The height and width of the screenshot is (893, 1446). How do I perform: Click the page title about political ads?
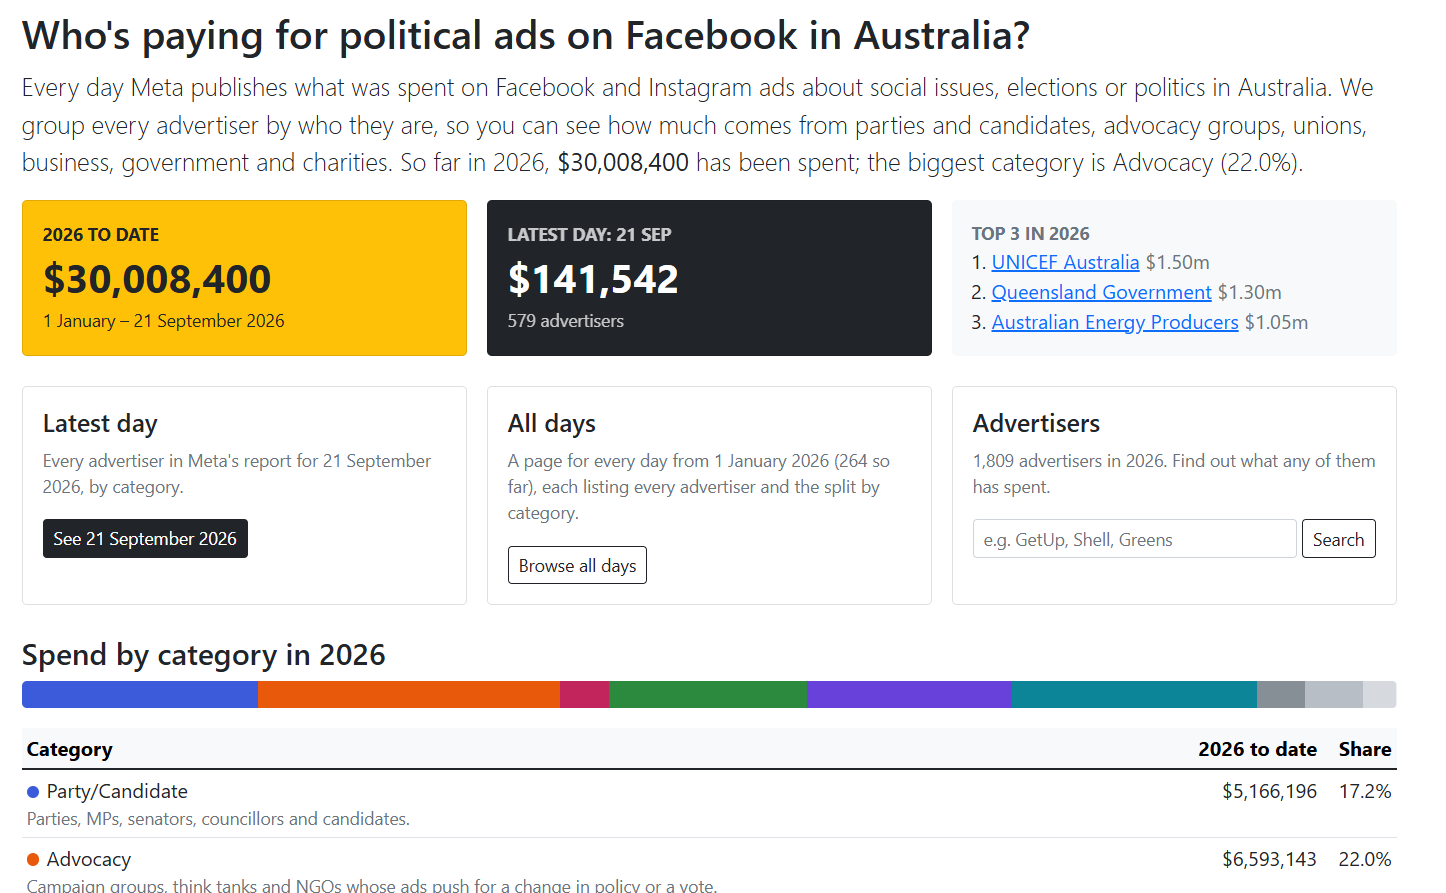(x=526, y=36)
